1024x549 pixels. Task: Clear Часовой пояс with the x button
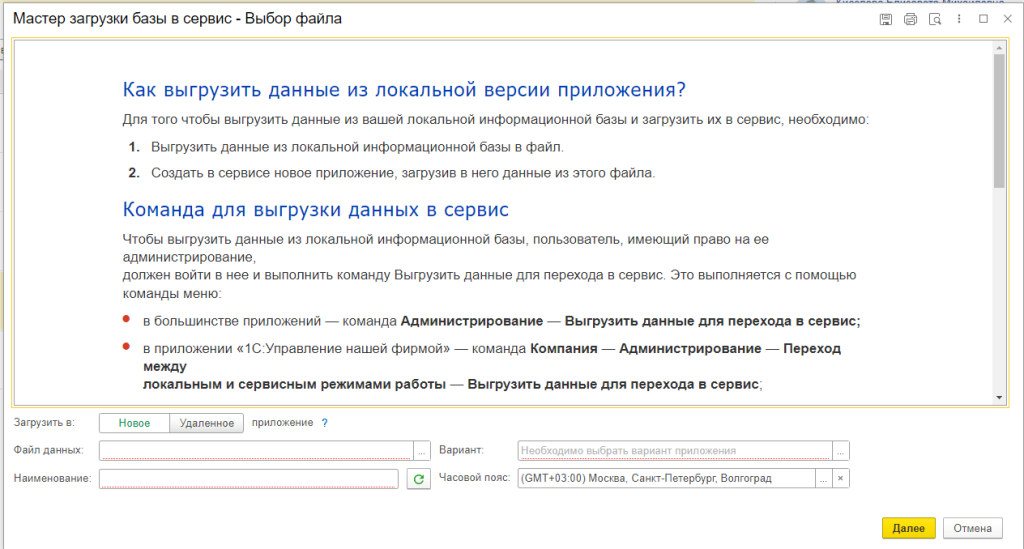[841, 479]
